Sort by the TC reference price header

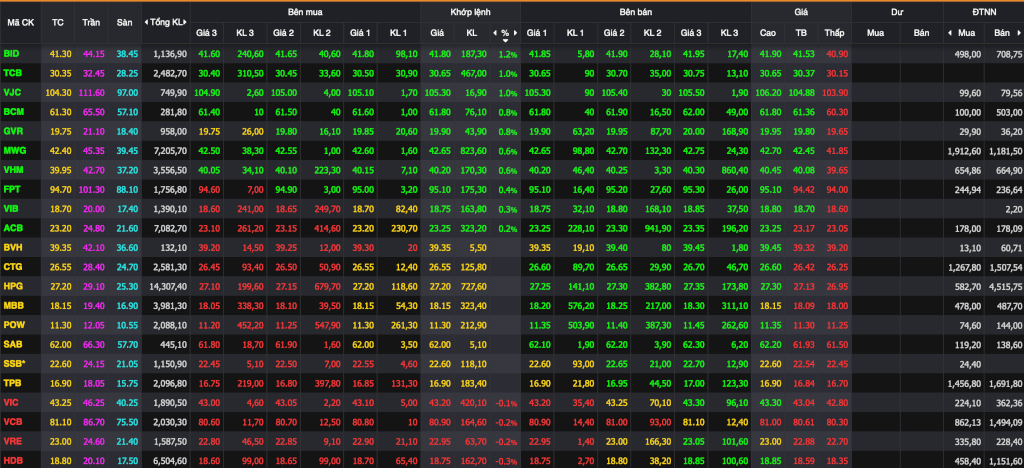click(57, 22)
